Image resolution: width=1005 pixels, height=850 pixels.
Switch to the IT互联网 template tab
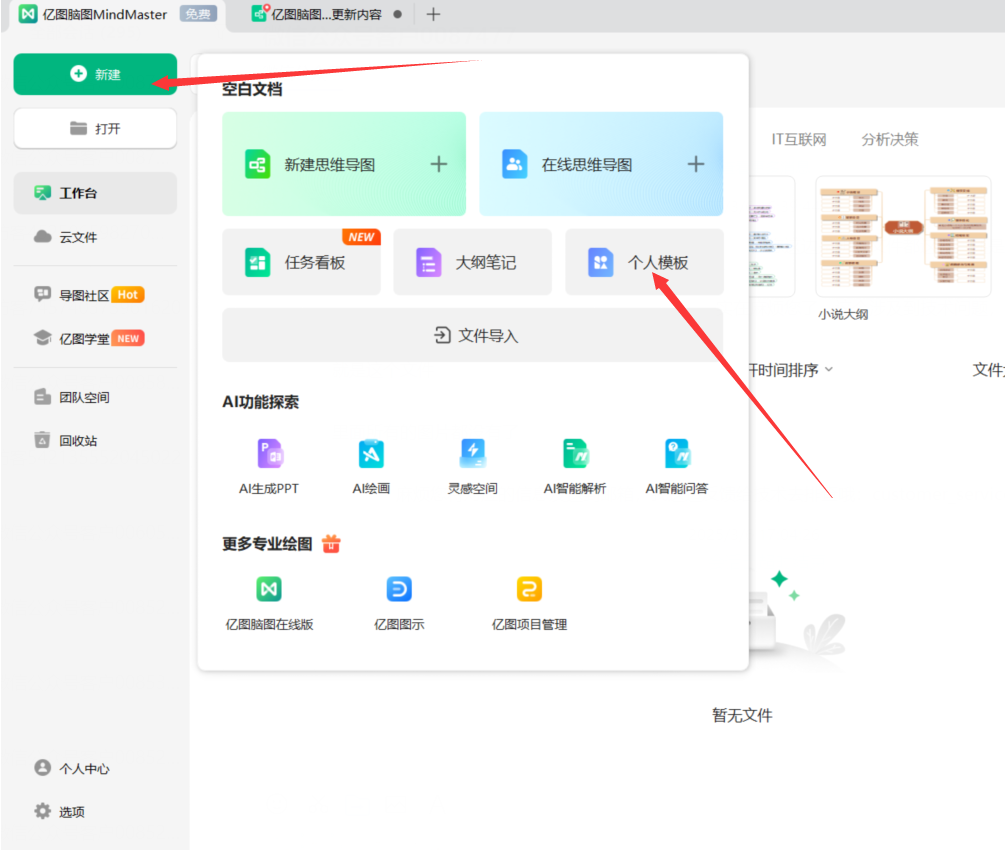[798, 139]
